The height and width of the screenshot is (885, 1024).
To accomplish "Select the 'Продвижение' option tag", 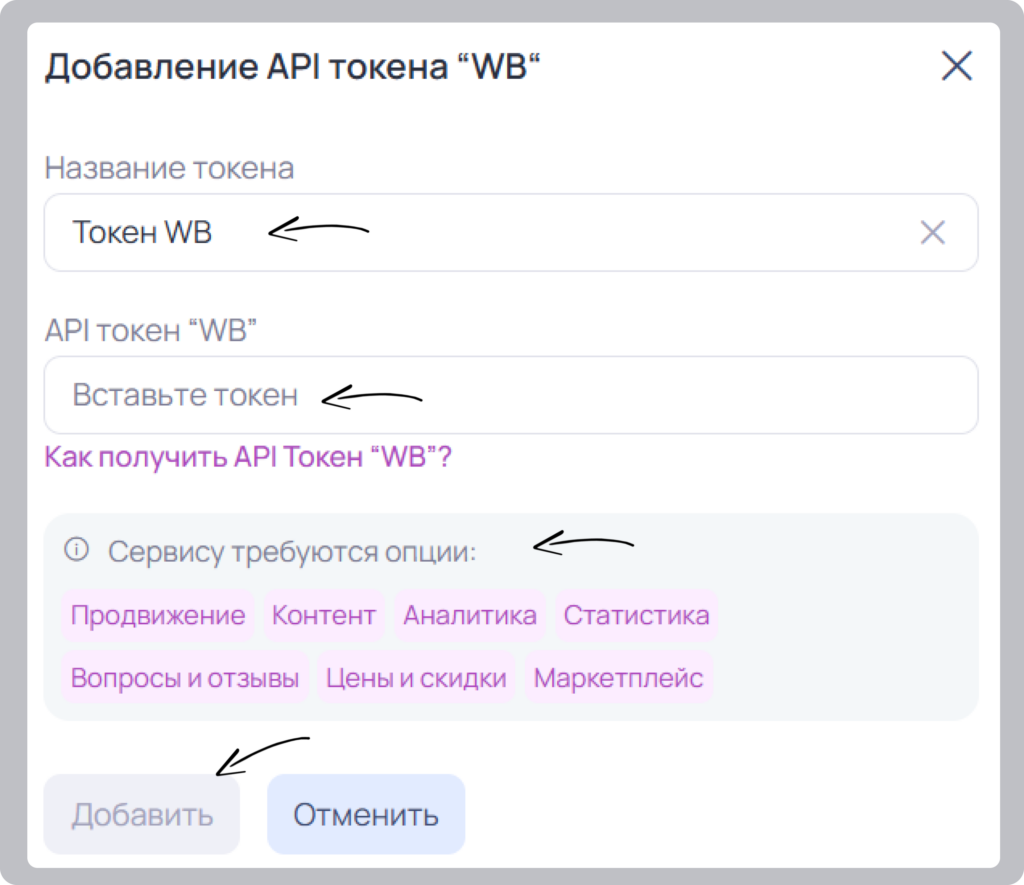I will coord(158,615).
